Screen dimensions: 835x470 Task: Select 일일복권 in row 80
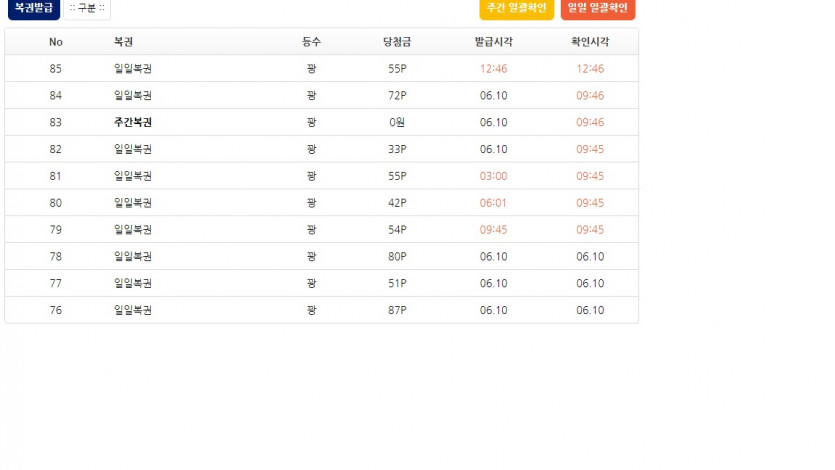pyautogui.click(x=133, y=203)
